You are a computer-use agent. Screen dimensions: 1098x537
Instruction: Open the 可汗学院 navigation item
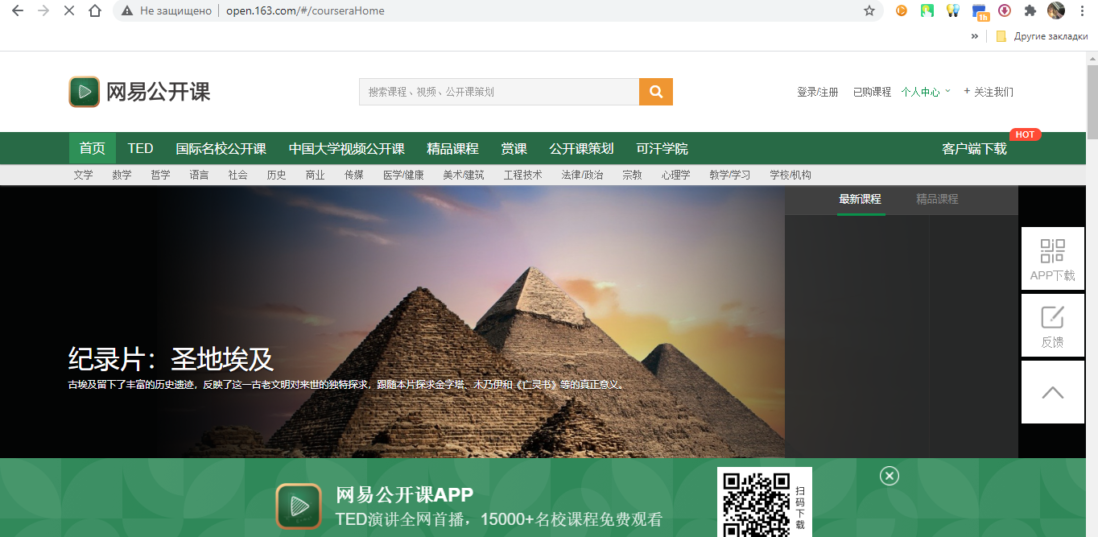[x=662, y=148]
